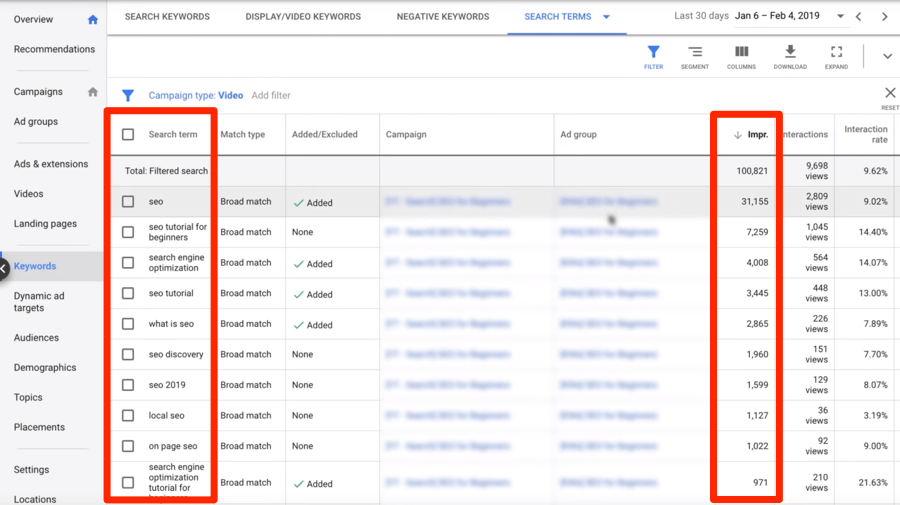The image size is (900, 505).
Task: Select all rows using the header checkbox
Action: 128,135
